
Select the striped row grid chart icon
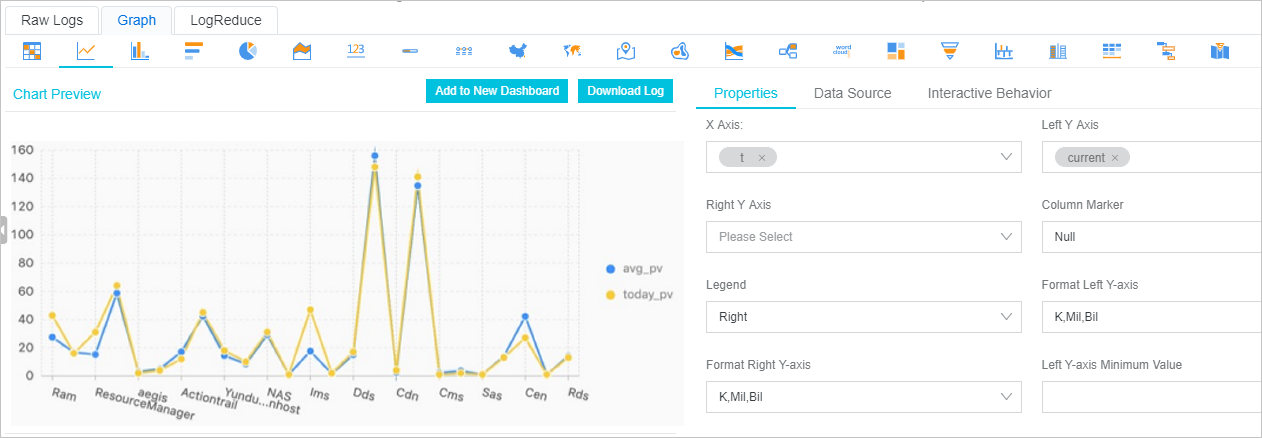pos(1112,50)
